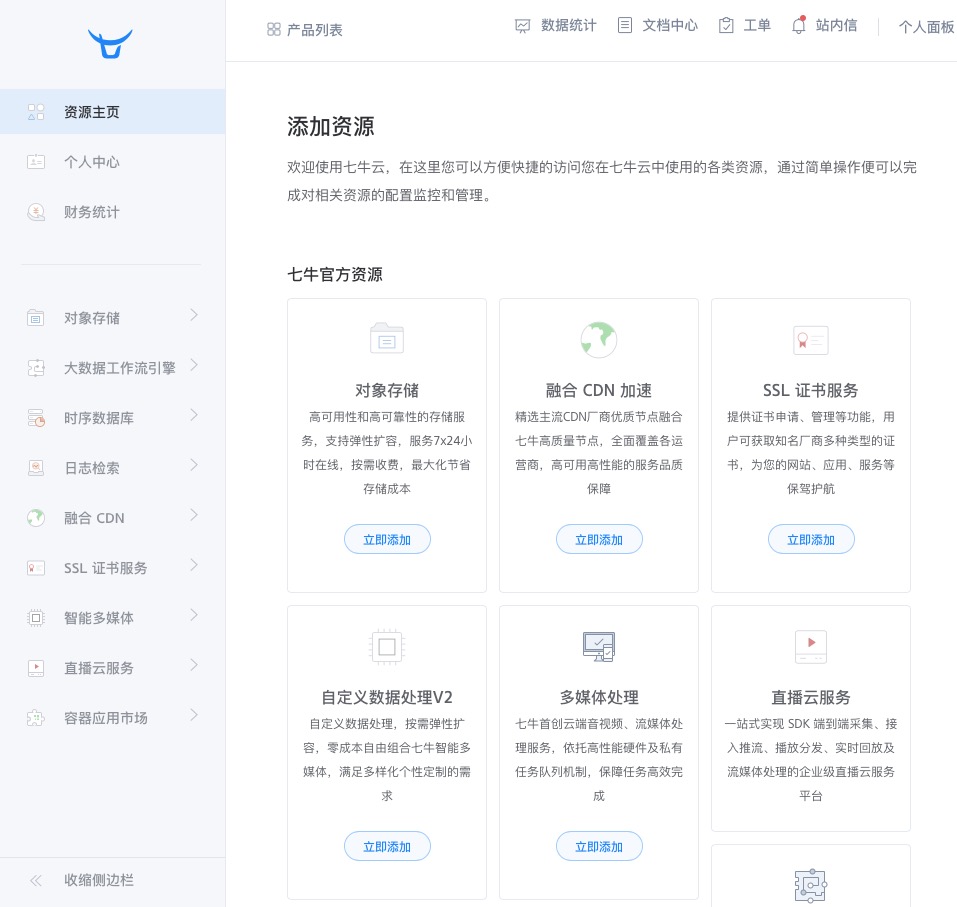Click 立即添加 under 多媒体处理 card
Image resolution: width=957 pixels, height=907 pixels.
pos(599,846)
